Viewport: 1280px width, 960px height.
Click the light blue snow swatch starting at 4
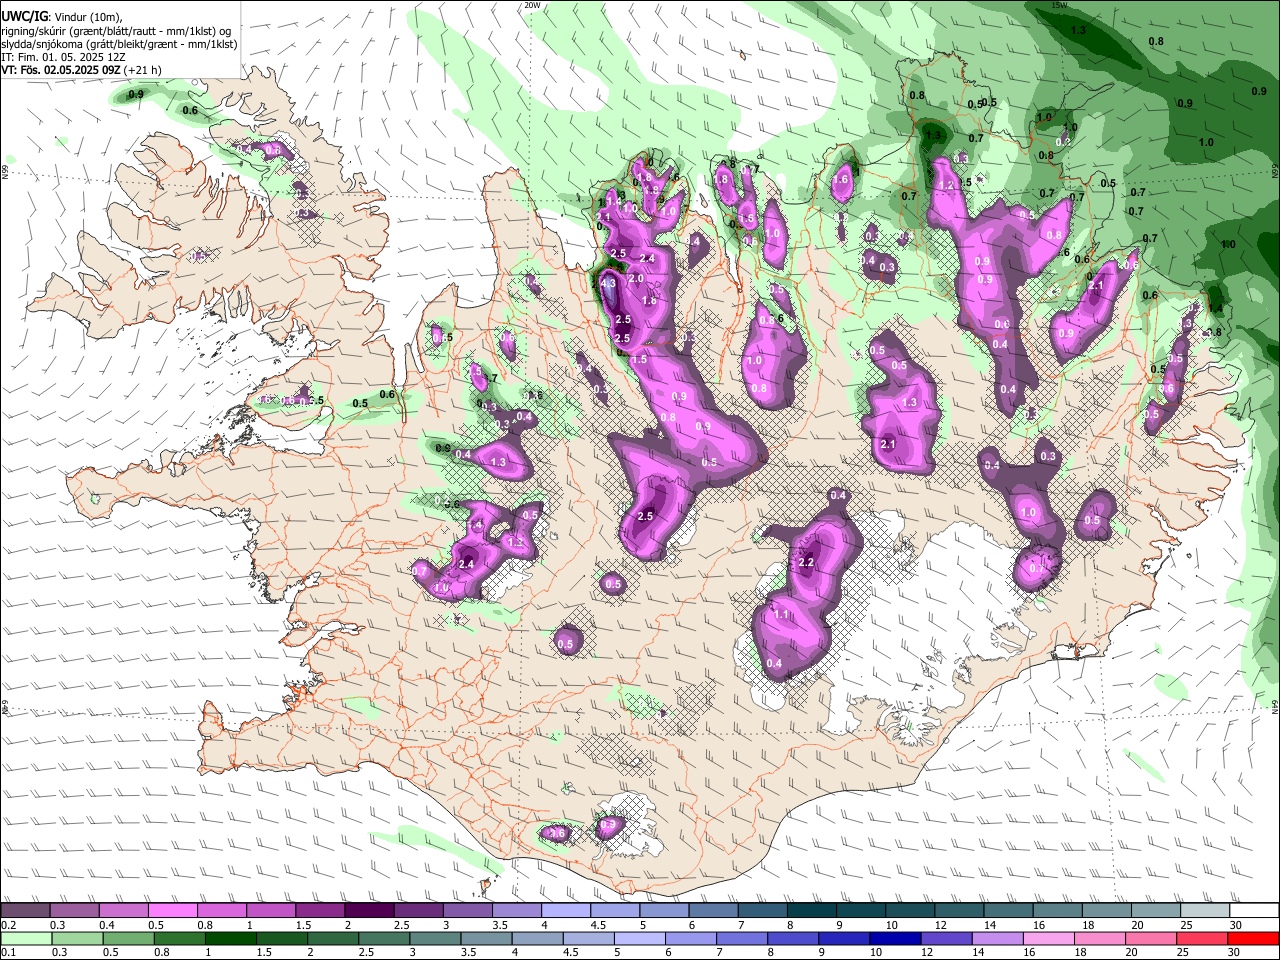566,911
